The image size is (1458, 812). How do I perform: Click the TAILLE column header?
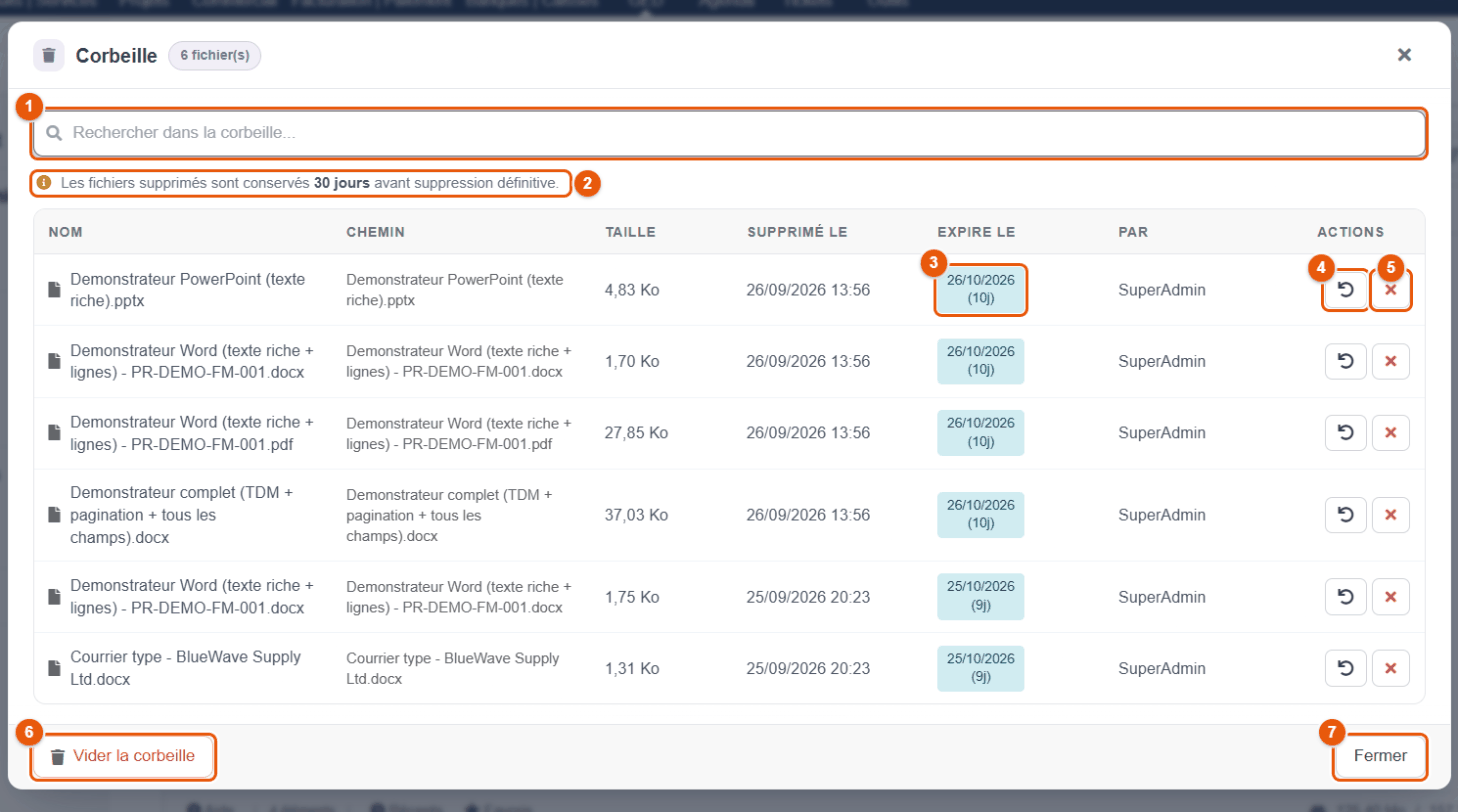coord(630,232)
